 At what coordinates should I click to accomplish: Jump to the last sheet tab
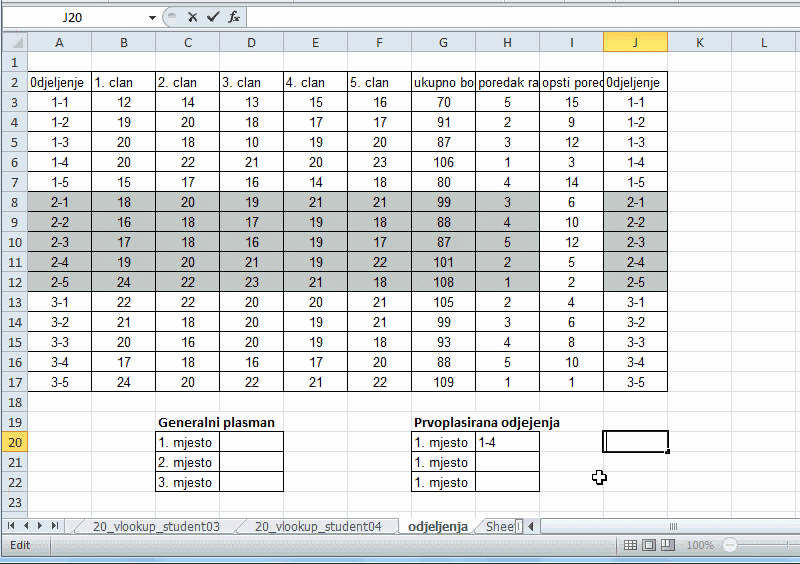pos(55,525)
